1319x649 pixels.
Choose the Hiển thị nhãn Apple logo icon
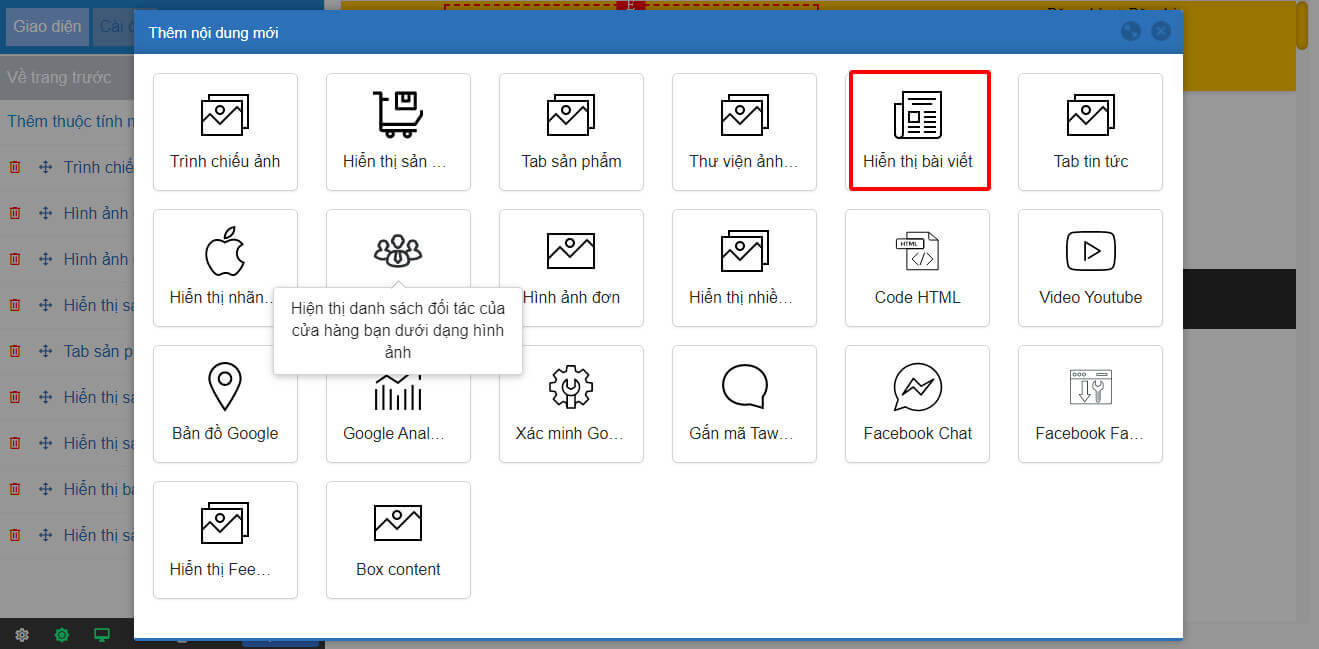(225, 251)
